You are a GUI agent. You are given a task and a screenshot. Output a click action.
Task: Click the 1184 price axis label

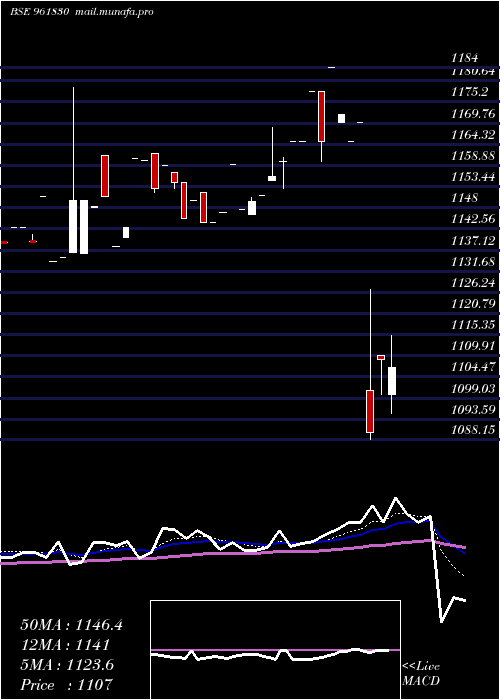465,58
